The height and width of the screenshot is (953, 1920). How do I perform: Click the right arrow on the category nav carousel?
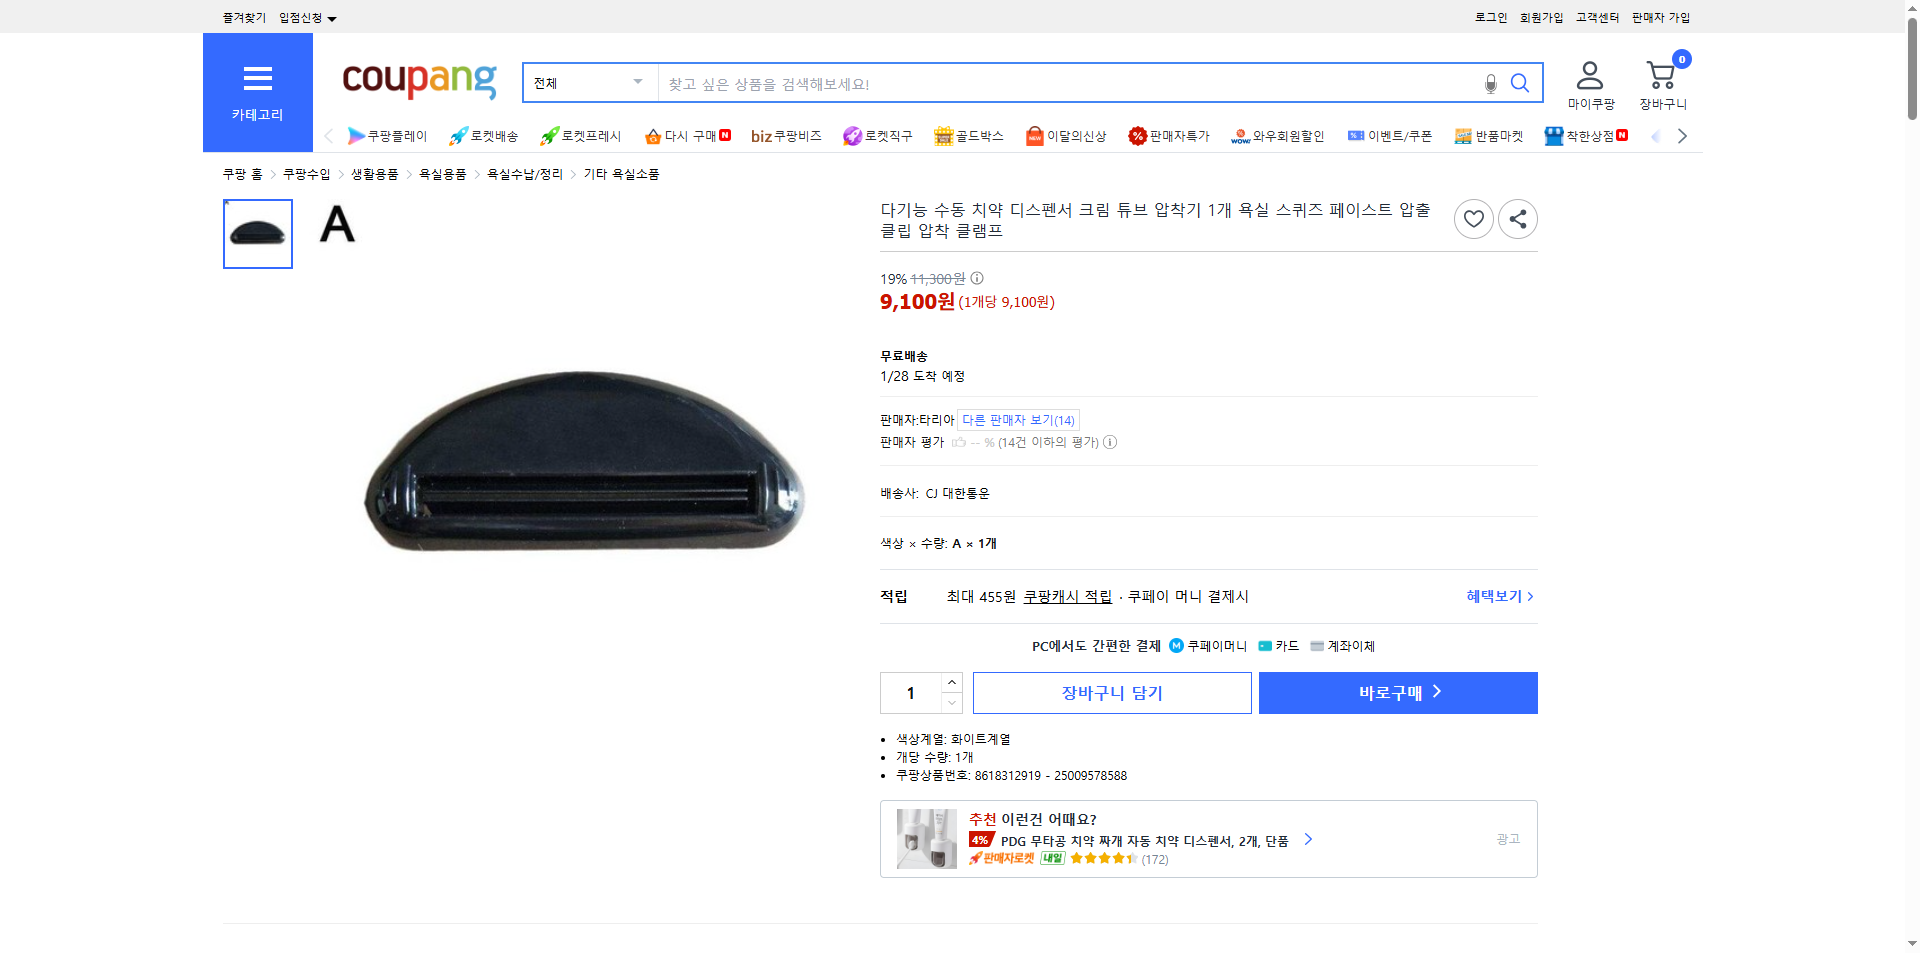pyautogui.click(x=1683, y=135)
